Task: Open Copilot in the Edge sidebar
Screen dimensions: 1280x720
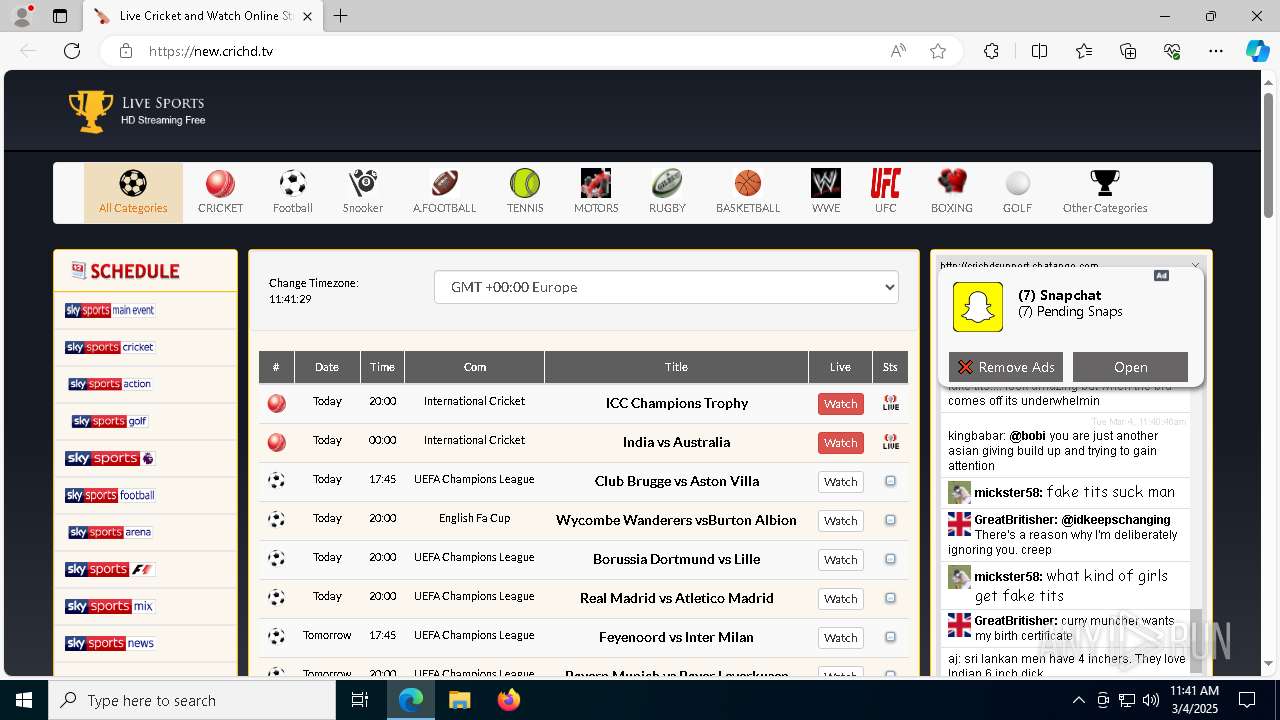Action: [x=1257, y=51]
